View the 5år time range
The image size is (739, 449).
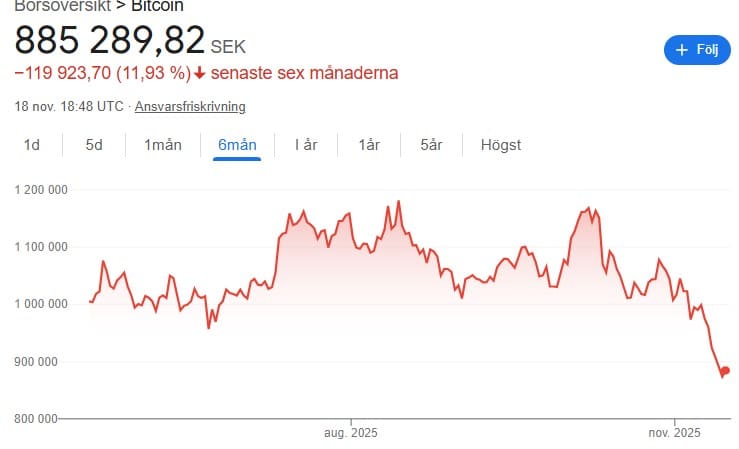click(431, 145)
